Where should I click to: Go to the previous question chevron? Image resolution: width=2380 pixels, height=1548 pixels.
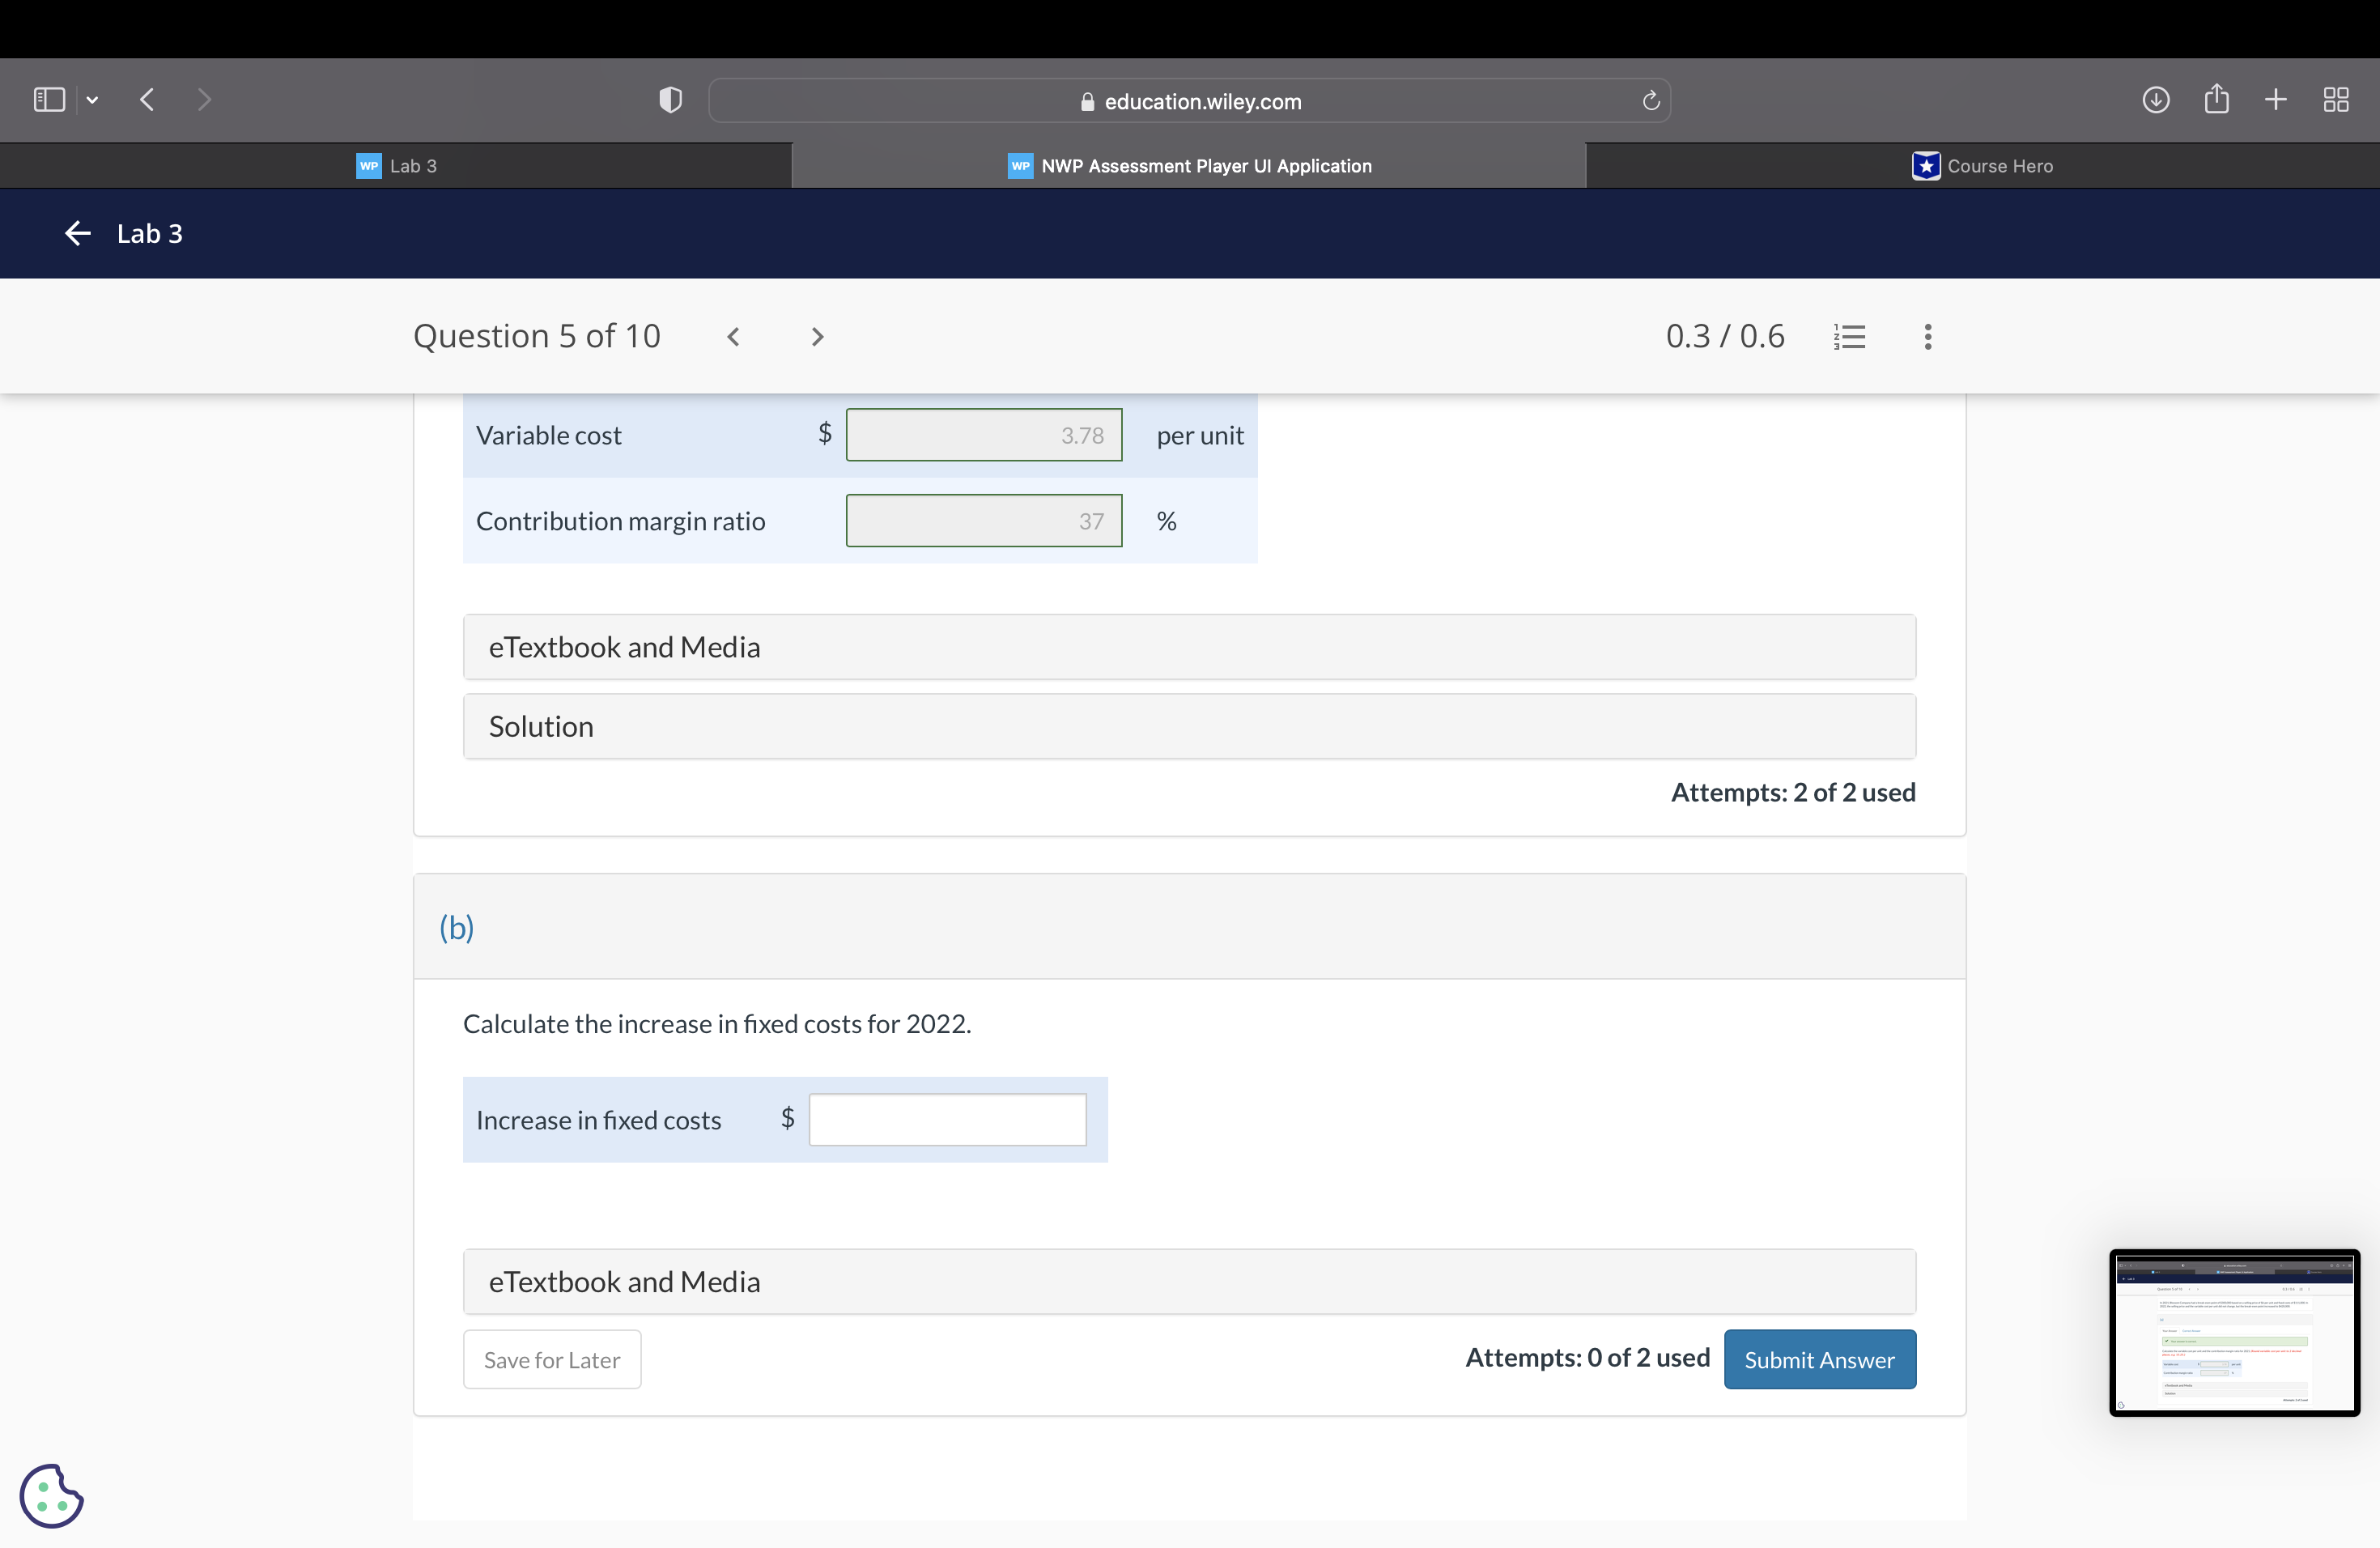(x=733, y=337)
